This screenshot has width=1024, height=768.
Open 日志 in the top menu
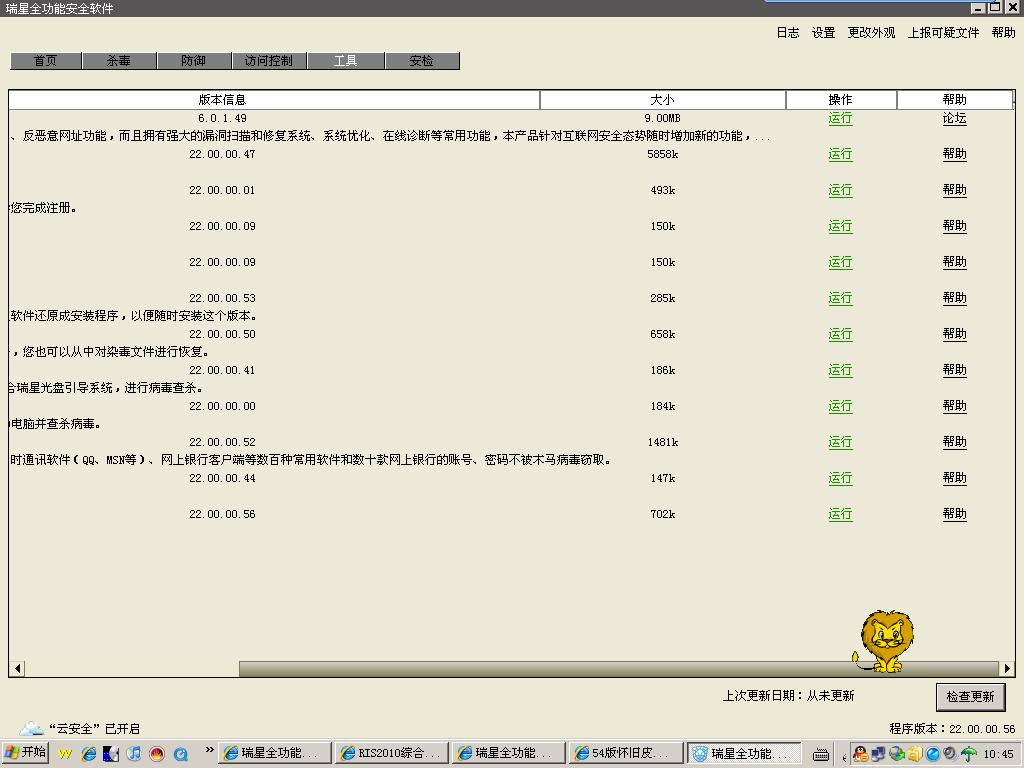(788, 33)
